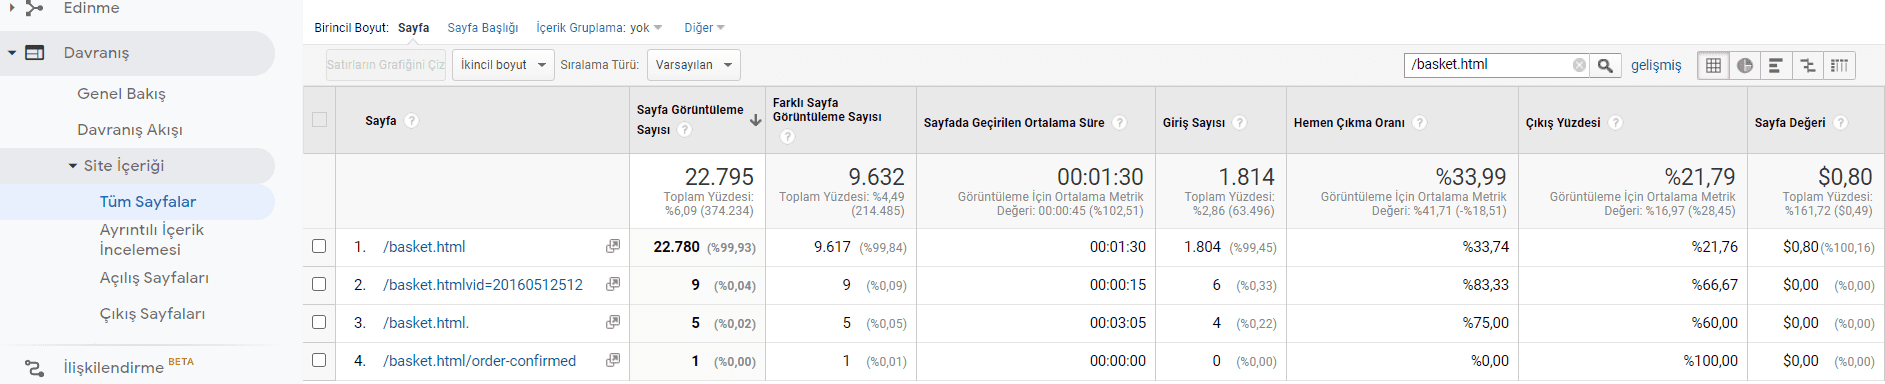The height and width of the screenshot is (384, 1885).
Task: Check the /basket.html. row checkbox
Action: pyautogui.click(x=319, y=322)
